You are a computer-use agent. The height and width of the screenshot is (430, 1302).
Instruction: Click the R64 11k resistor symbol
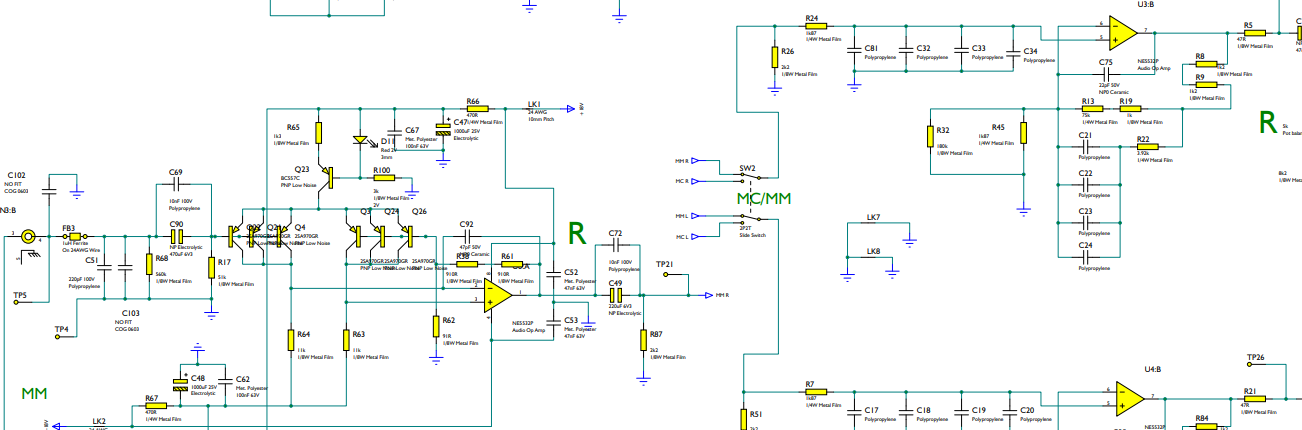click(290, 338)
